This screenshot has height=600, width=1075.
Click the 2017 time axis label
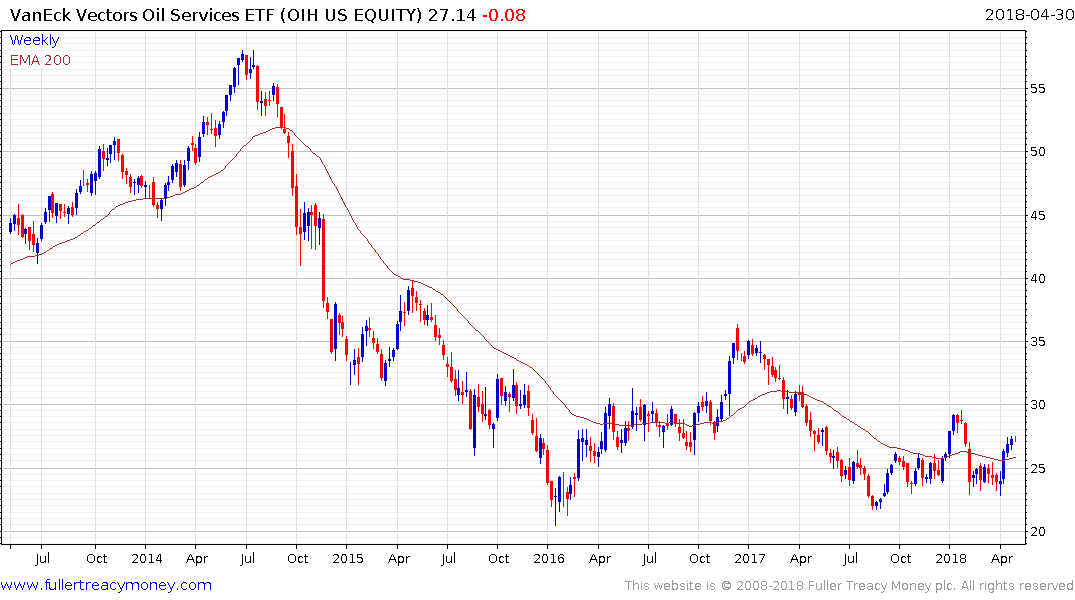pos(749,558)
